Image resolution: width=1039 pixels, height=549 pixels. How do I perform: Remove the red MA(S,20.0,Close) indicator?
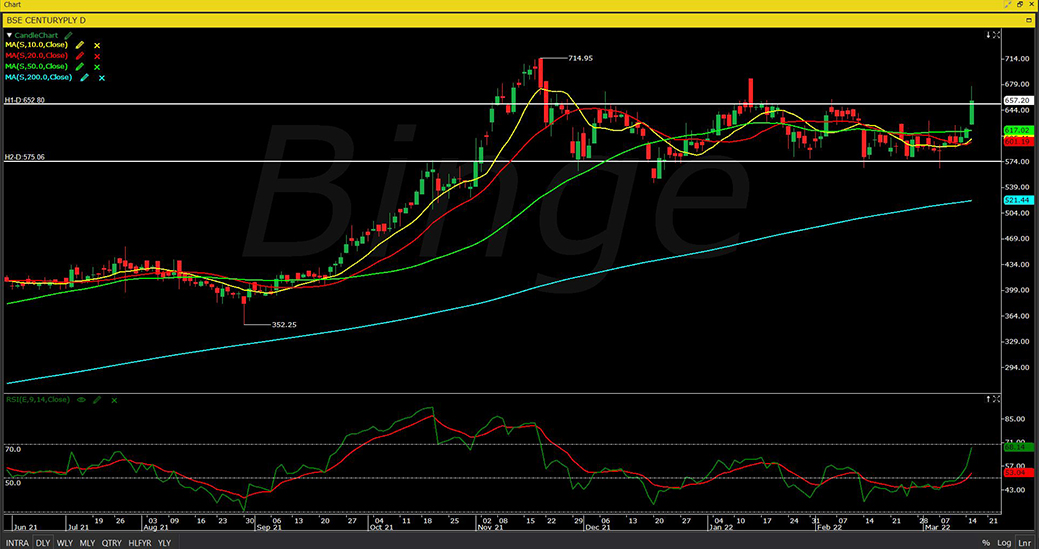tap(97, 56)
